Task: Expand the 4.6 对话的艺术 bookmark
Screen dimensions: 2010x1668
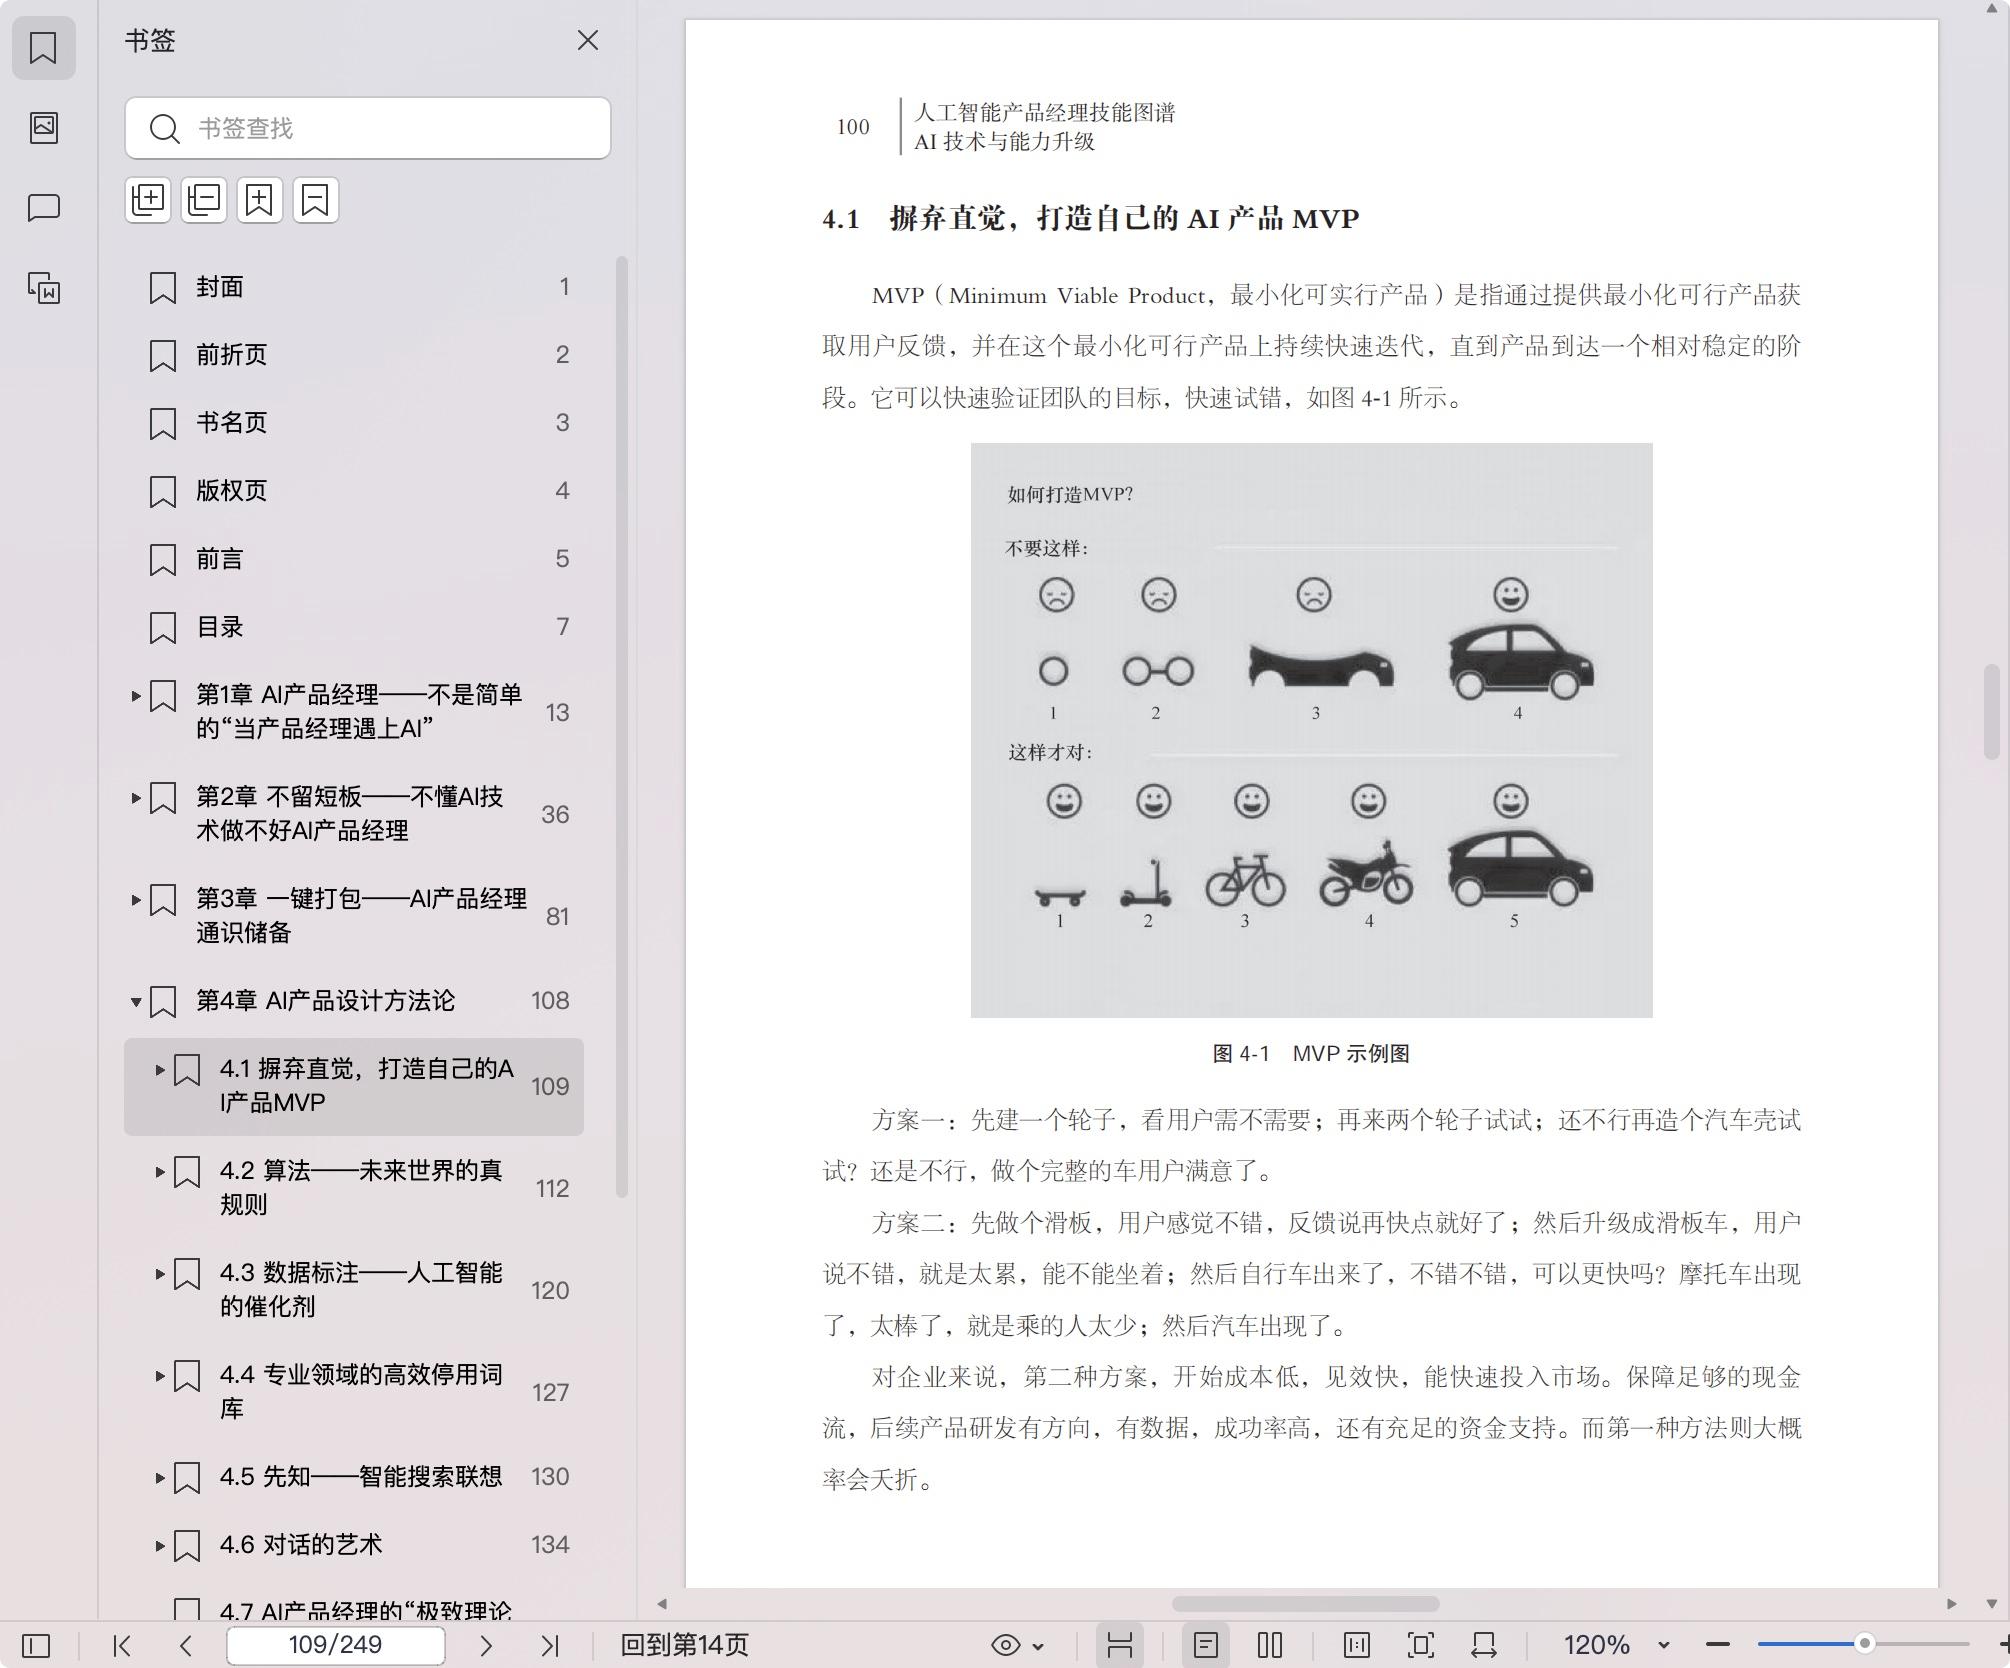Action: click(160, 1546)
